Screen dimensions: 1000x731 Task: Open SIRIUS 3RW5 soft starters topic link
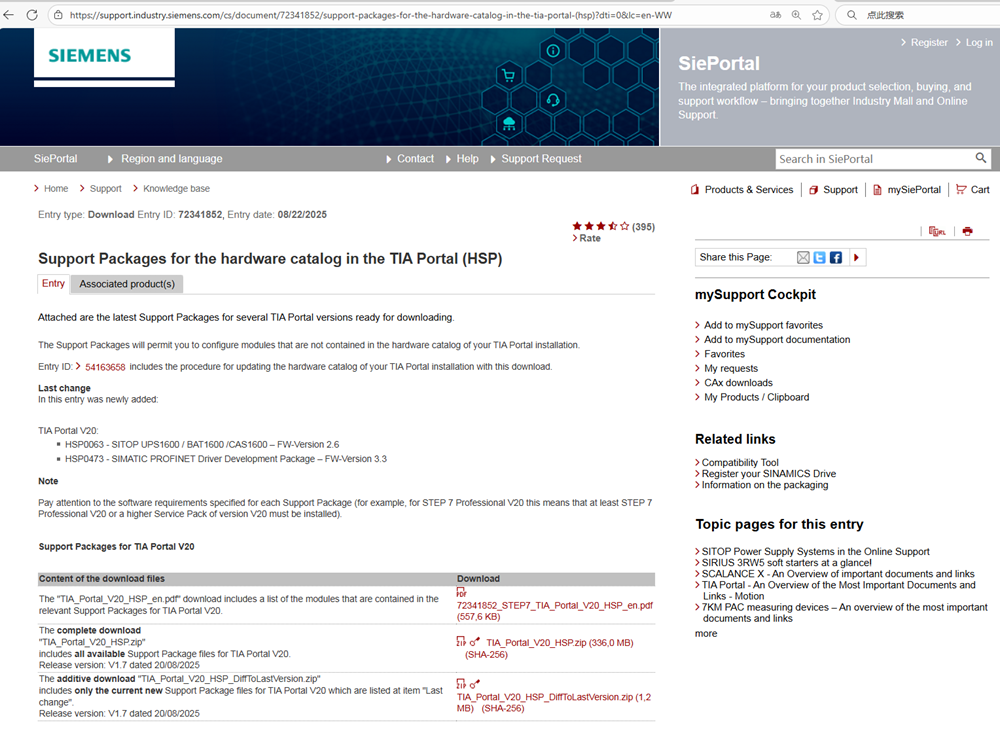pyautogui.click(x=786, y=563)
